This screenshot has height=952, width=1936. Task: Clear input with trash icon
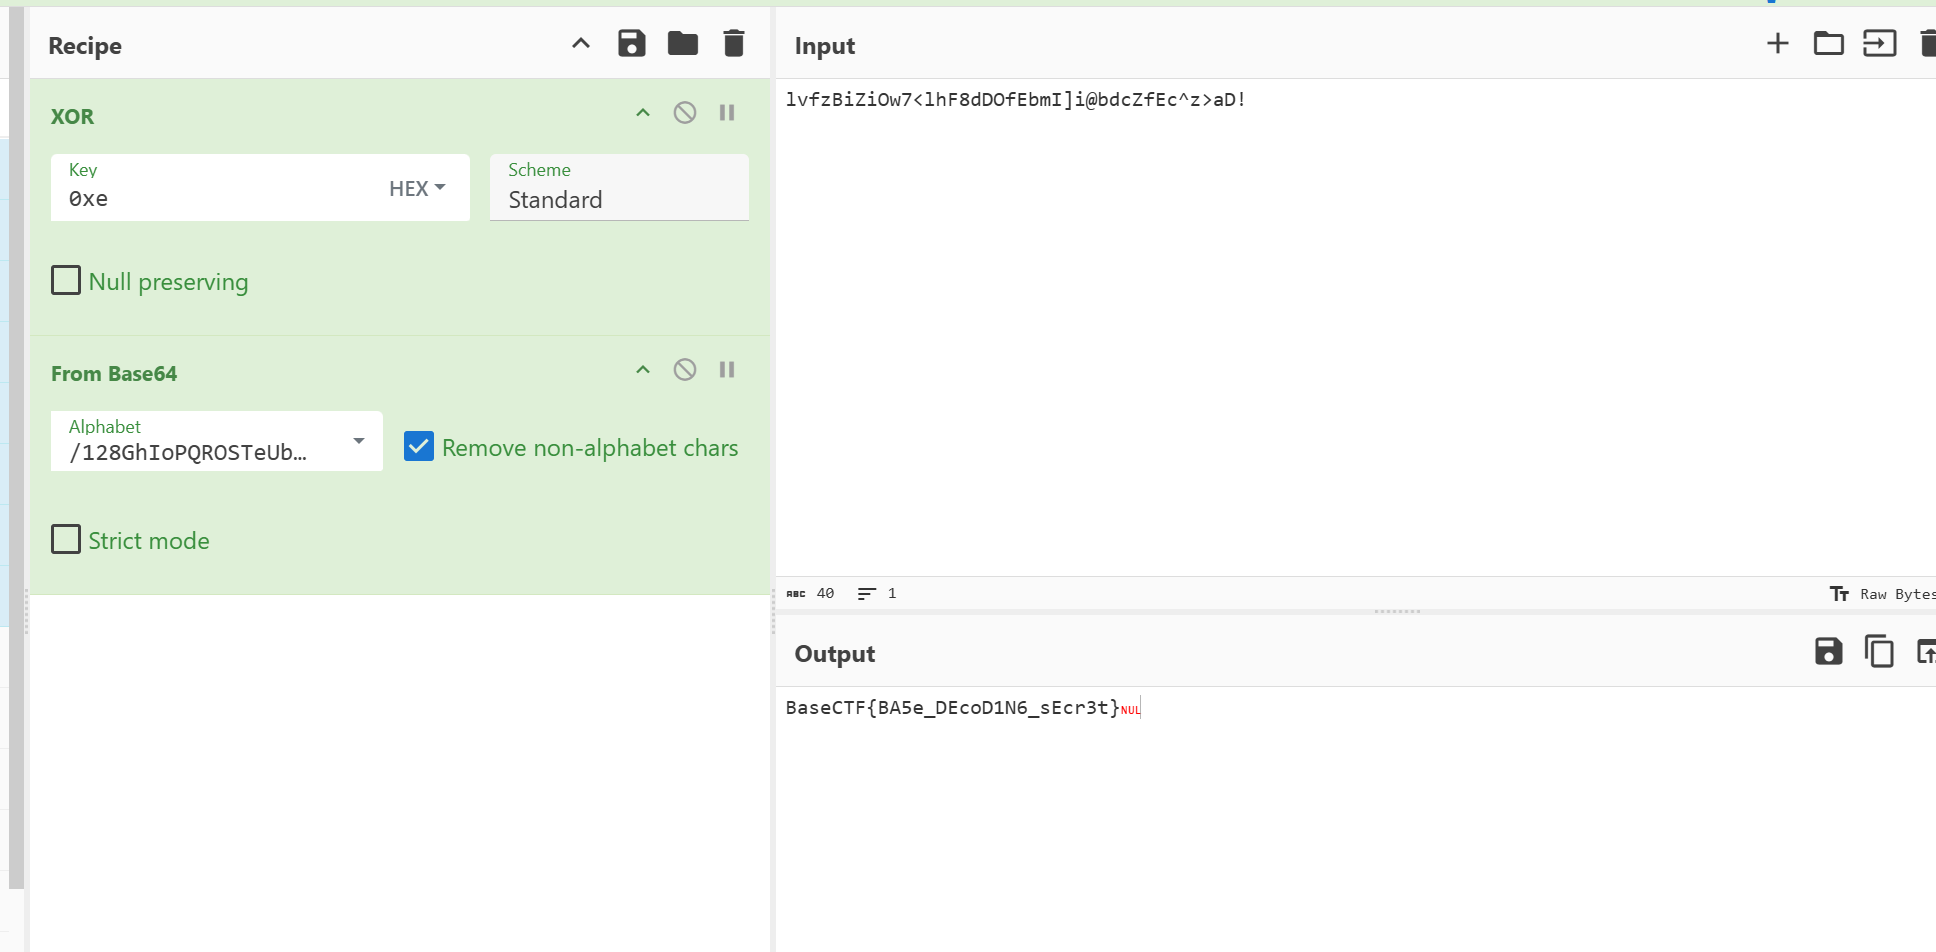point(1928,43)
